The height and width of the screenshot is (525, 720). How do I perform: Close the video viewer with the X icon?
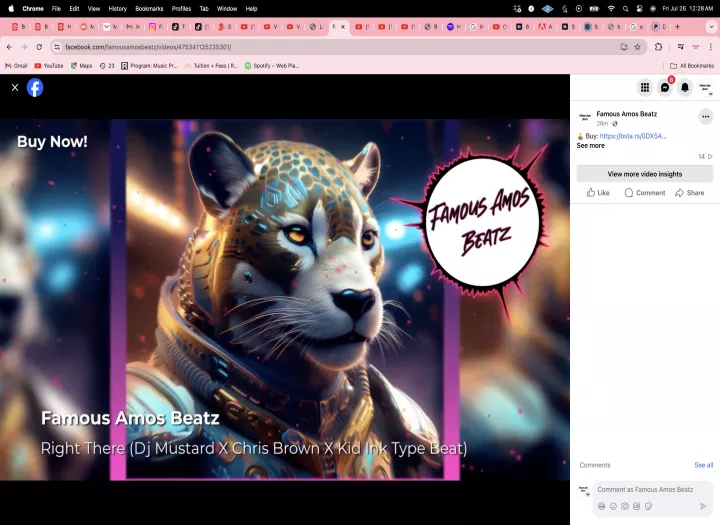[x=15, y=87]
